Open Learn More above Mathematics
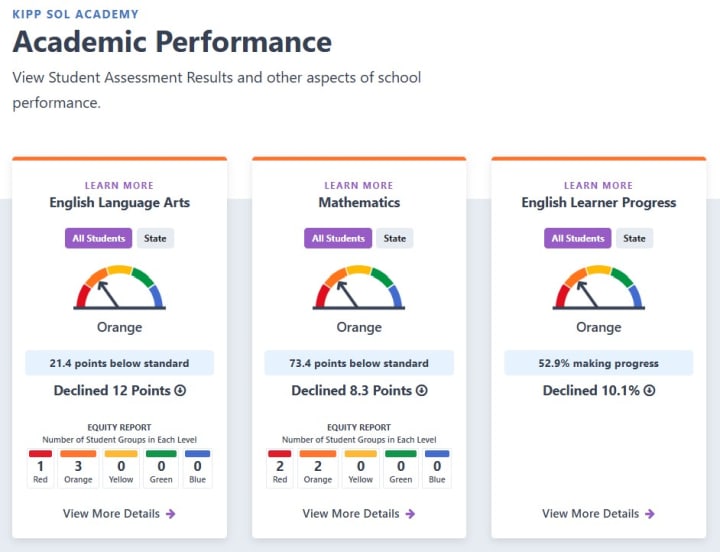720x552 pixels. click(x=359, y=185)
